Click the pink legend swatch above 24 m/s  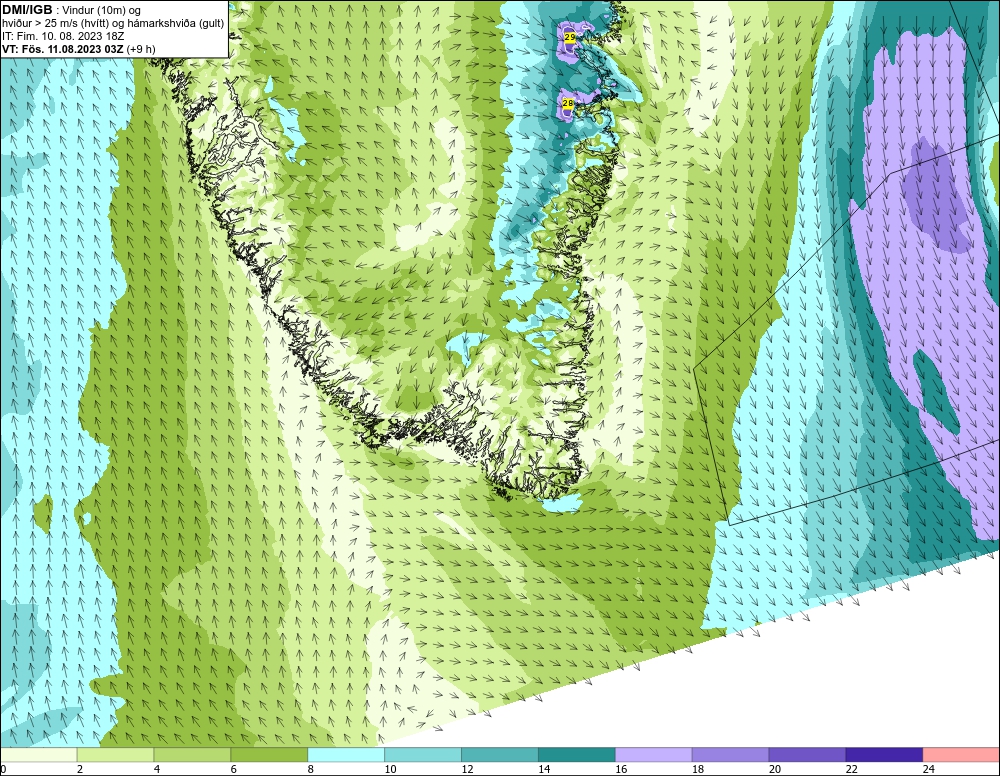(961, 755)
